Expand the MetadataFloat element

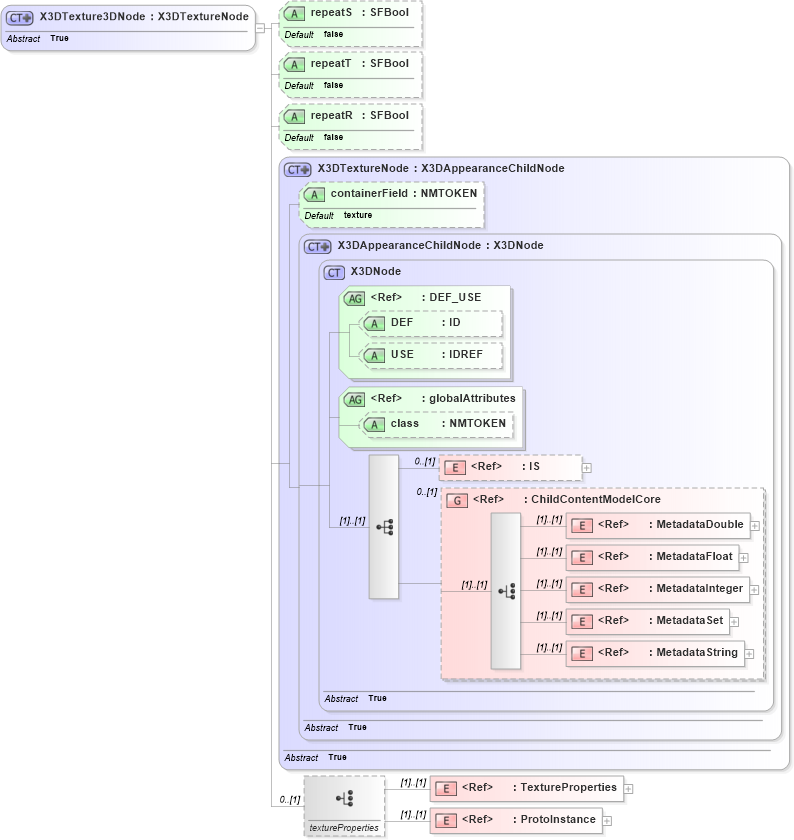(x=744, y=558)
